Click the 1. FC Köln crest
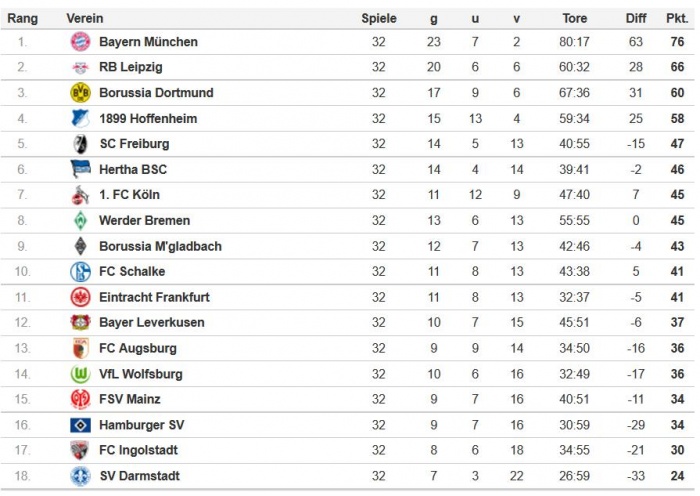Image resolution: width=700 pixels, height=496 pixels. tap(80, 195)
